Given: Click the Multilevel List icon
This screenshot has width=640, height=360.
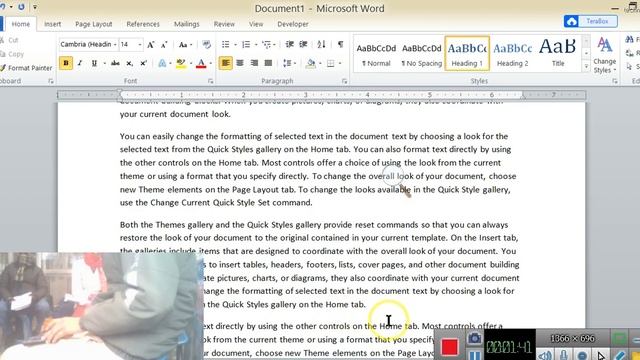Looking at the screenshot, I should [267, 44].
